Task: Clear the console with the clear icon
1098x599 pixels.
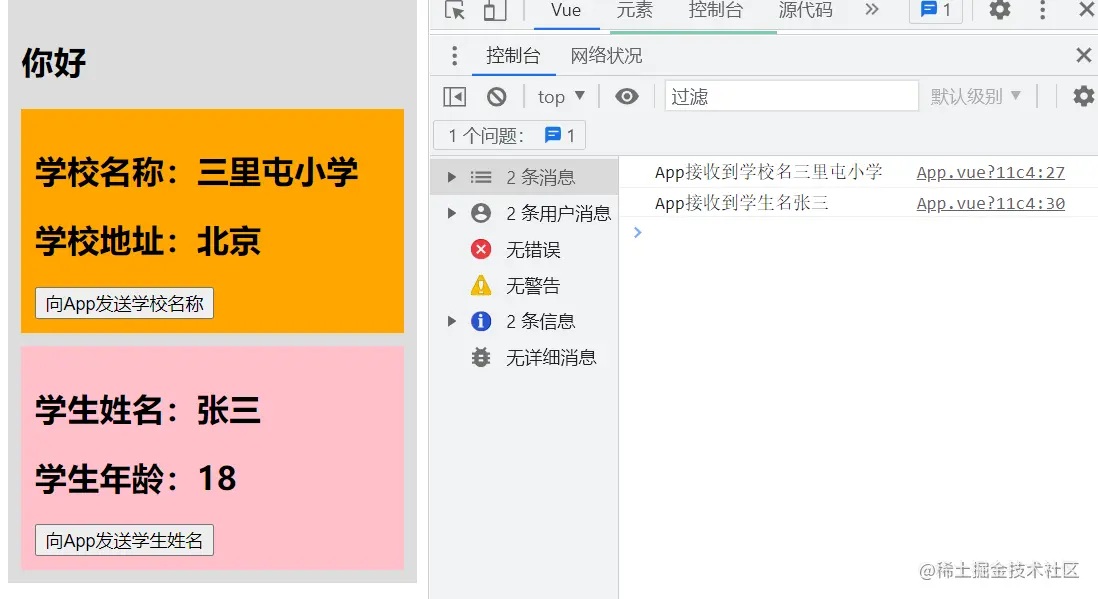Action: pyautogui.click(x=499, y=96)
